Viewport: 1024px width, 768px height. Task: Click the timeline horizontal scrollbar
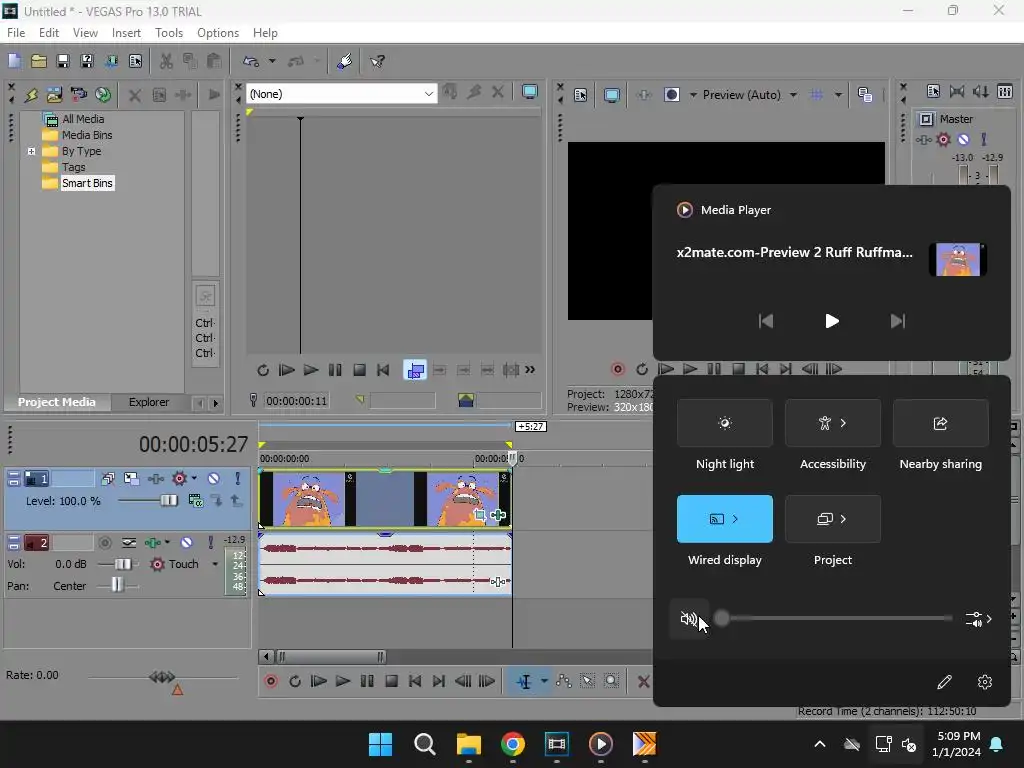pyautogui.click(x=331, y=656)
